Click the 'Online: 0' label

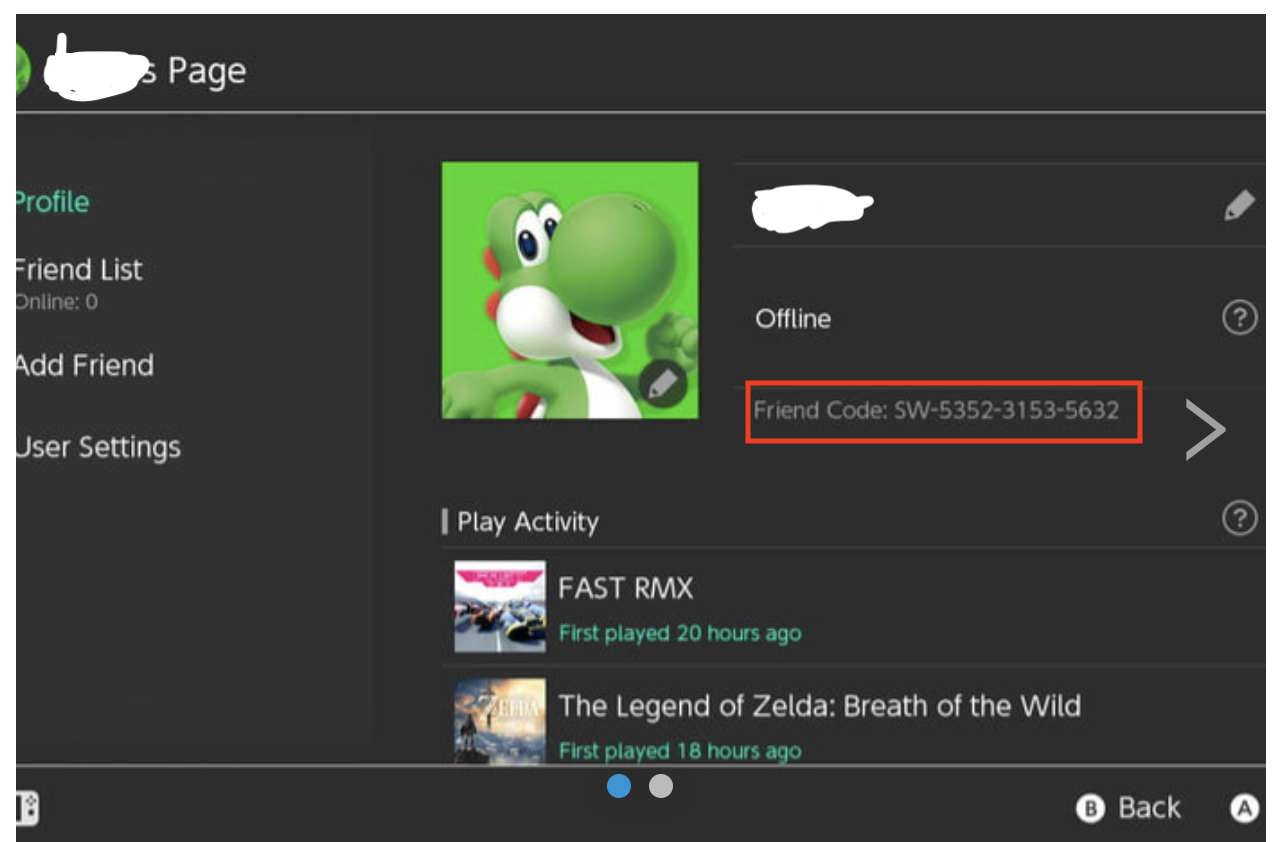click(56, 302)
